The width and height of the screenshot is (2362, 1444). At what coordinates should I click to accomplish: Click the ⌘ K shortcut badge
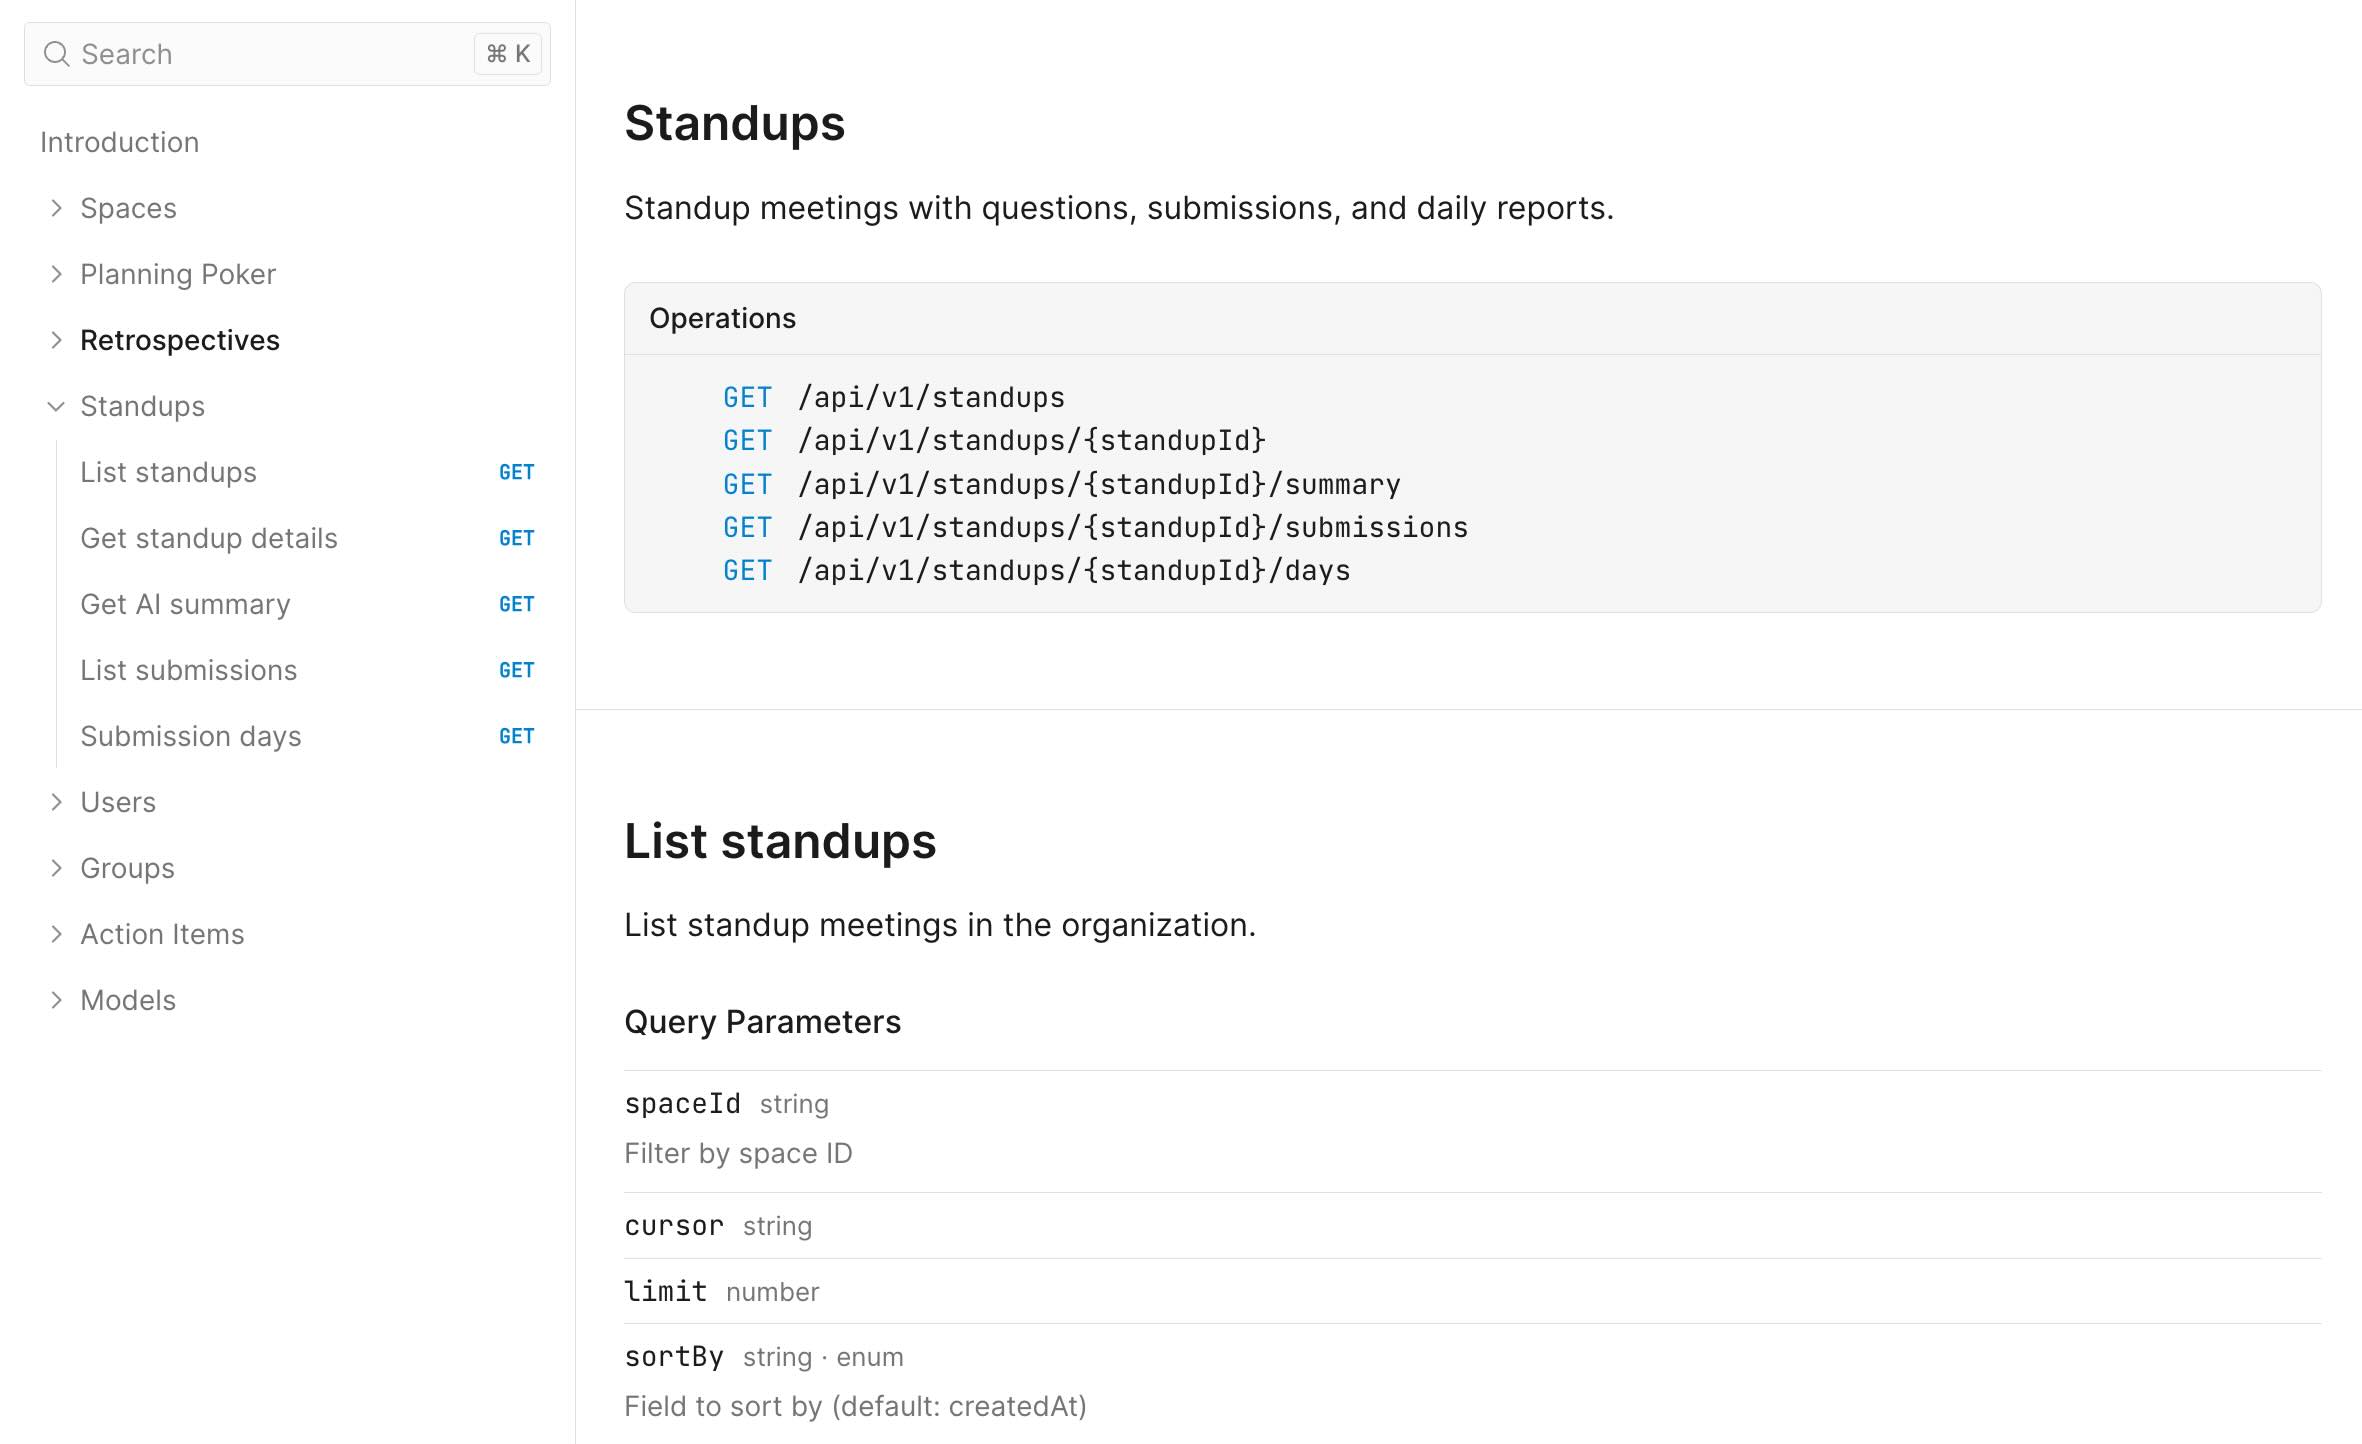coord(508,54)
